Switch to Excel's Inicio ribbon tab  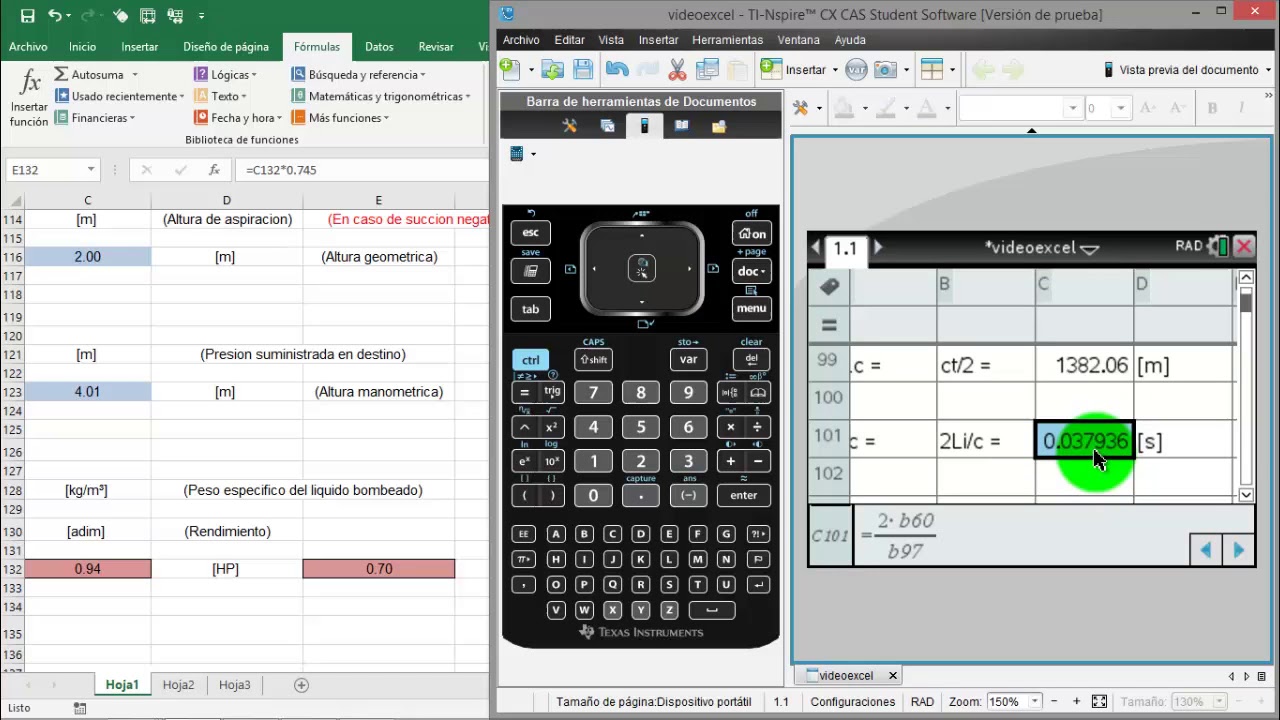click(83, 47)
